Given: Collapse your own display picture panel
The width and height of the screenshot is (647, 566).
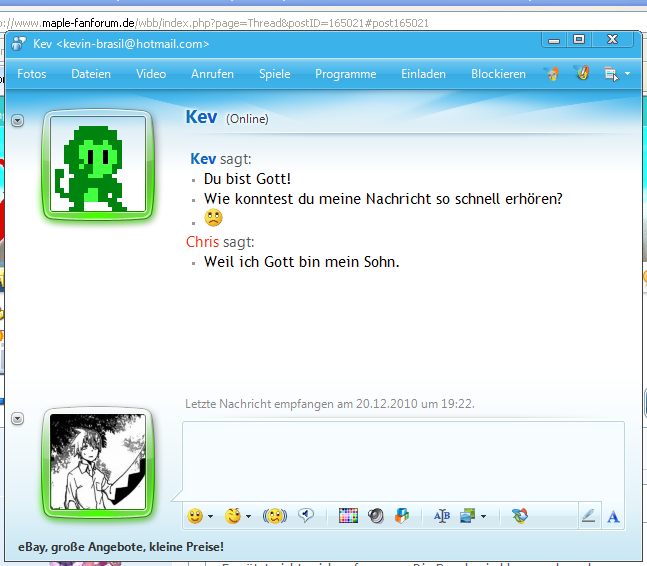Looking at the screenshot, I should (17, 417).
